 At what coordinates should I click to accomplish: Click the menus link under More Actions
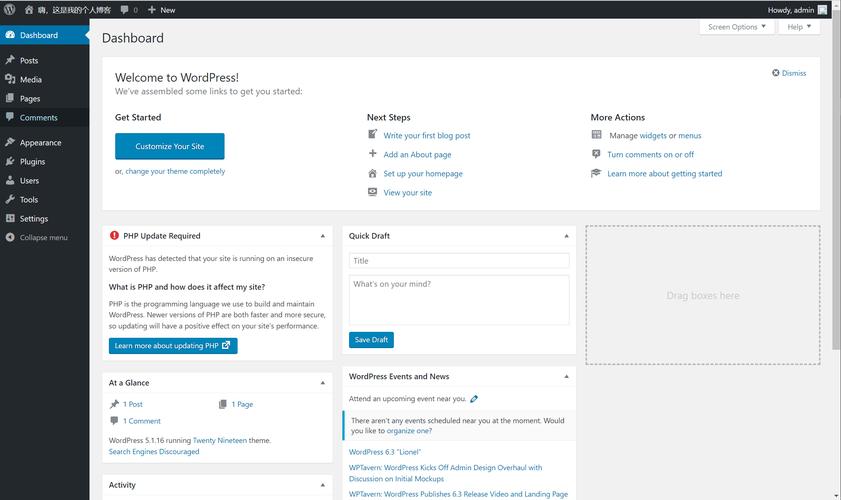tap(690, 136)
